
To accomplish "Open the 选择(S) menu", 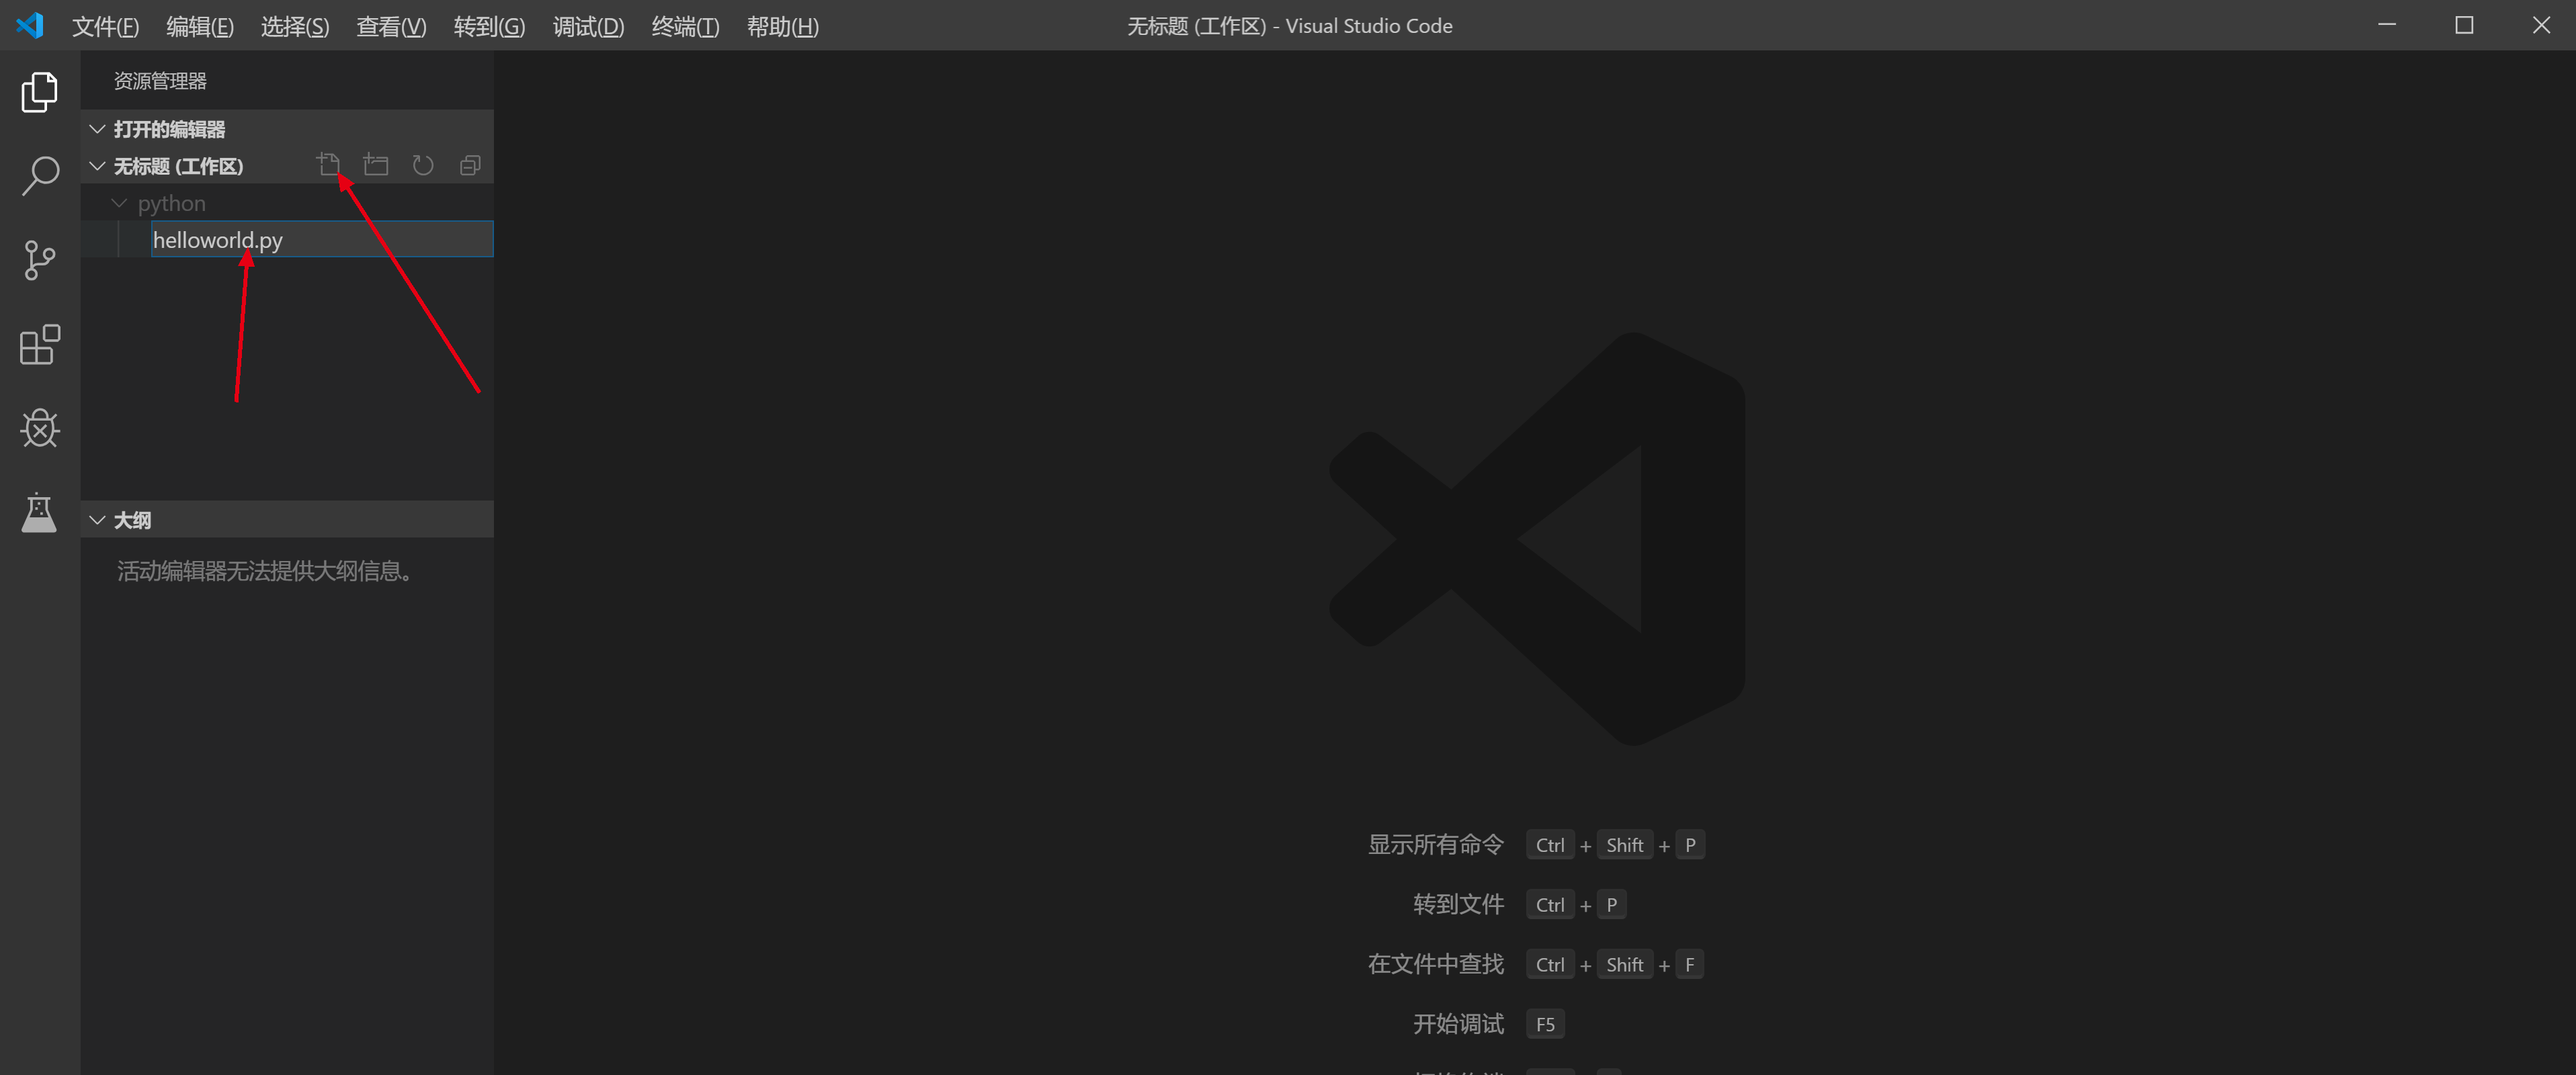I will coord(295,26).
